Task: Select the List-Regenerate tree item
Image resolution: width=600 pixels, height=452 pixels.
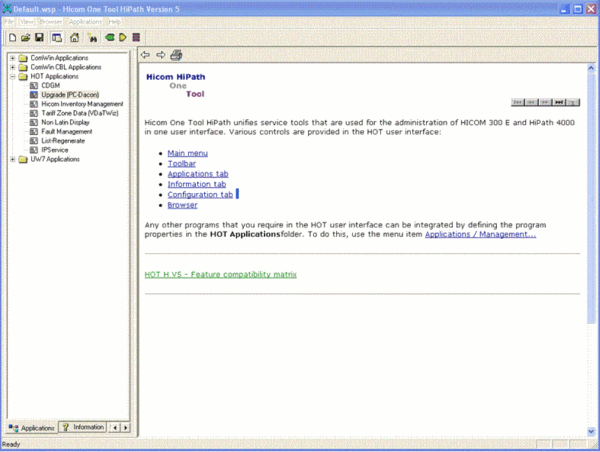Action: point(63,140)
